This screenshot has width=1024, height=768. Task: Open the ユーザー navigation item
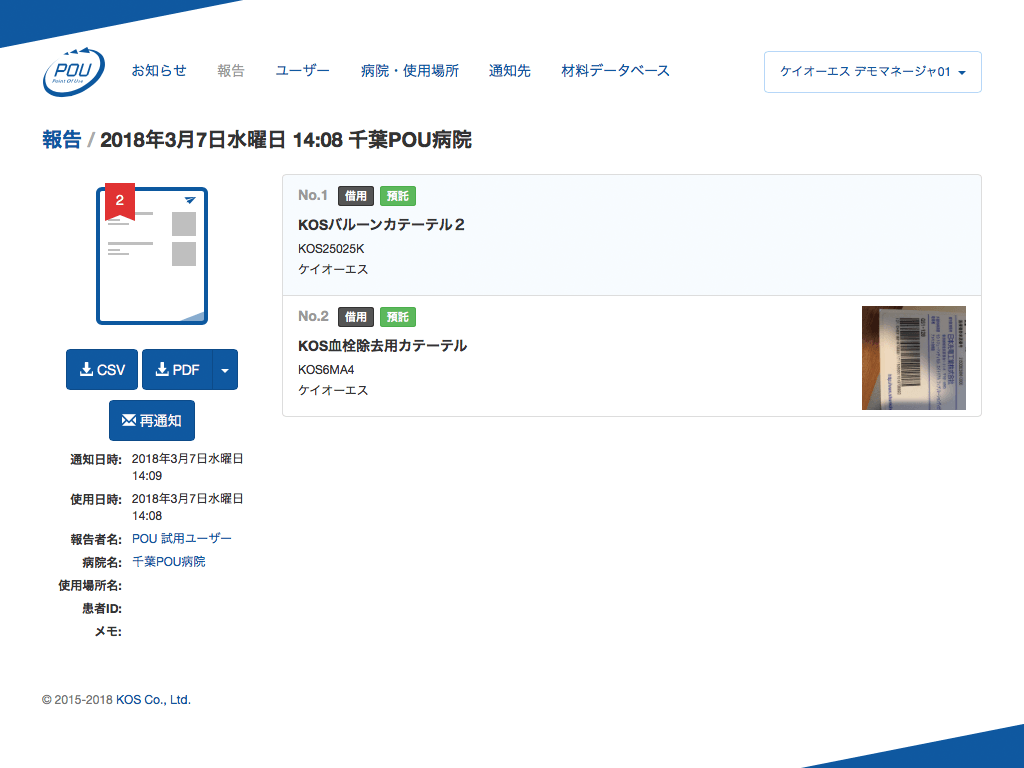pyautogui.click(x=302, y=71)
